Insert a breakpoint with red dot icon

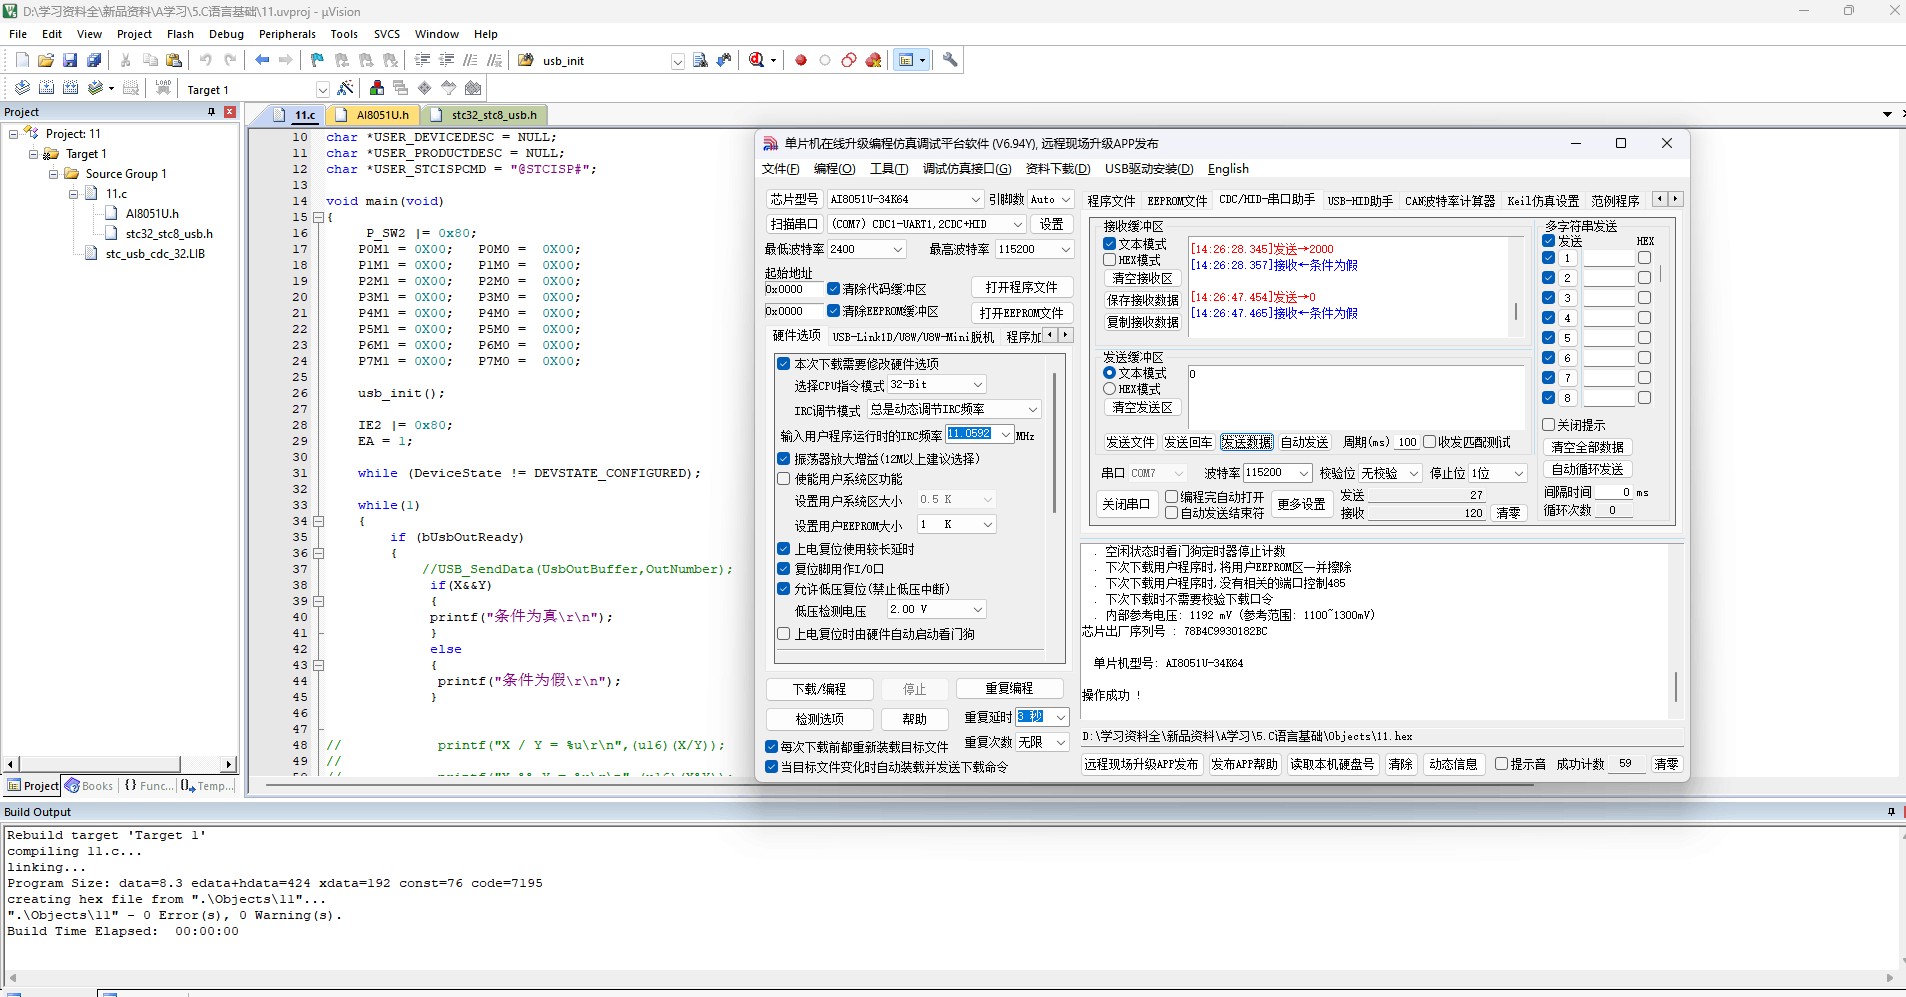[801, 60]
